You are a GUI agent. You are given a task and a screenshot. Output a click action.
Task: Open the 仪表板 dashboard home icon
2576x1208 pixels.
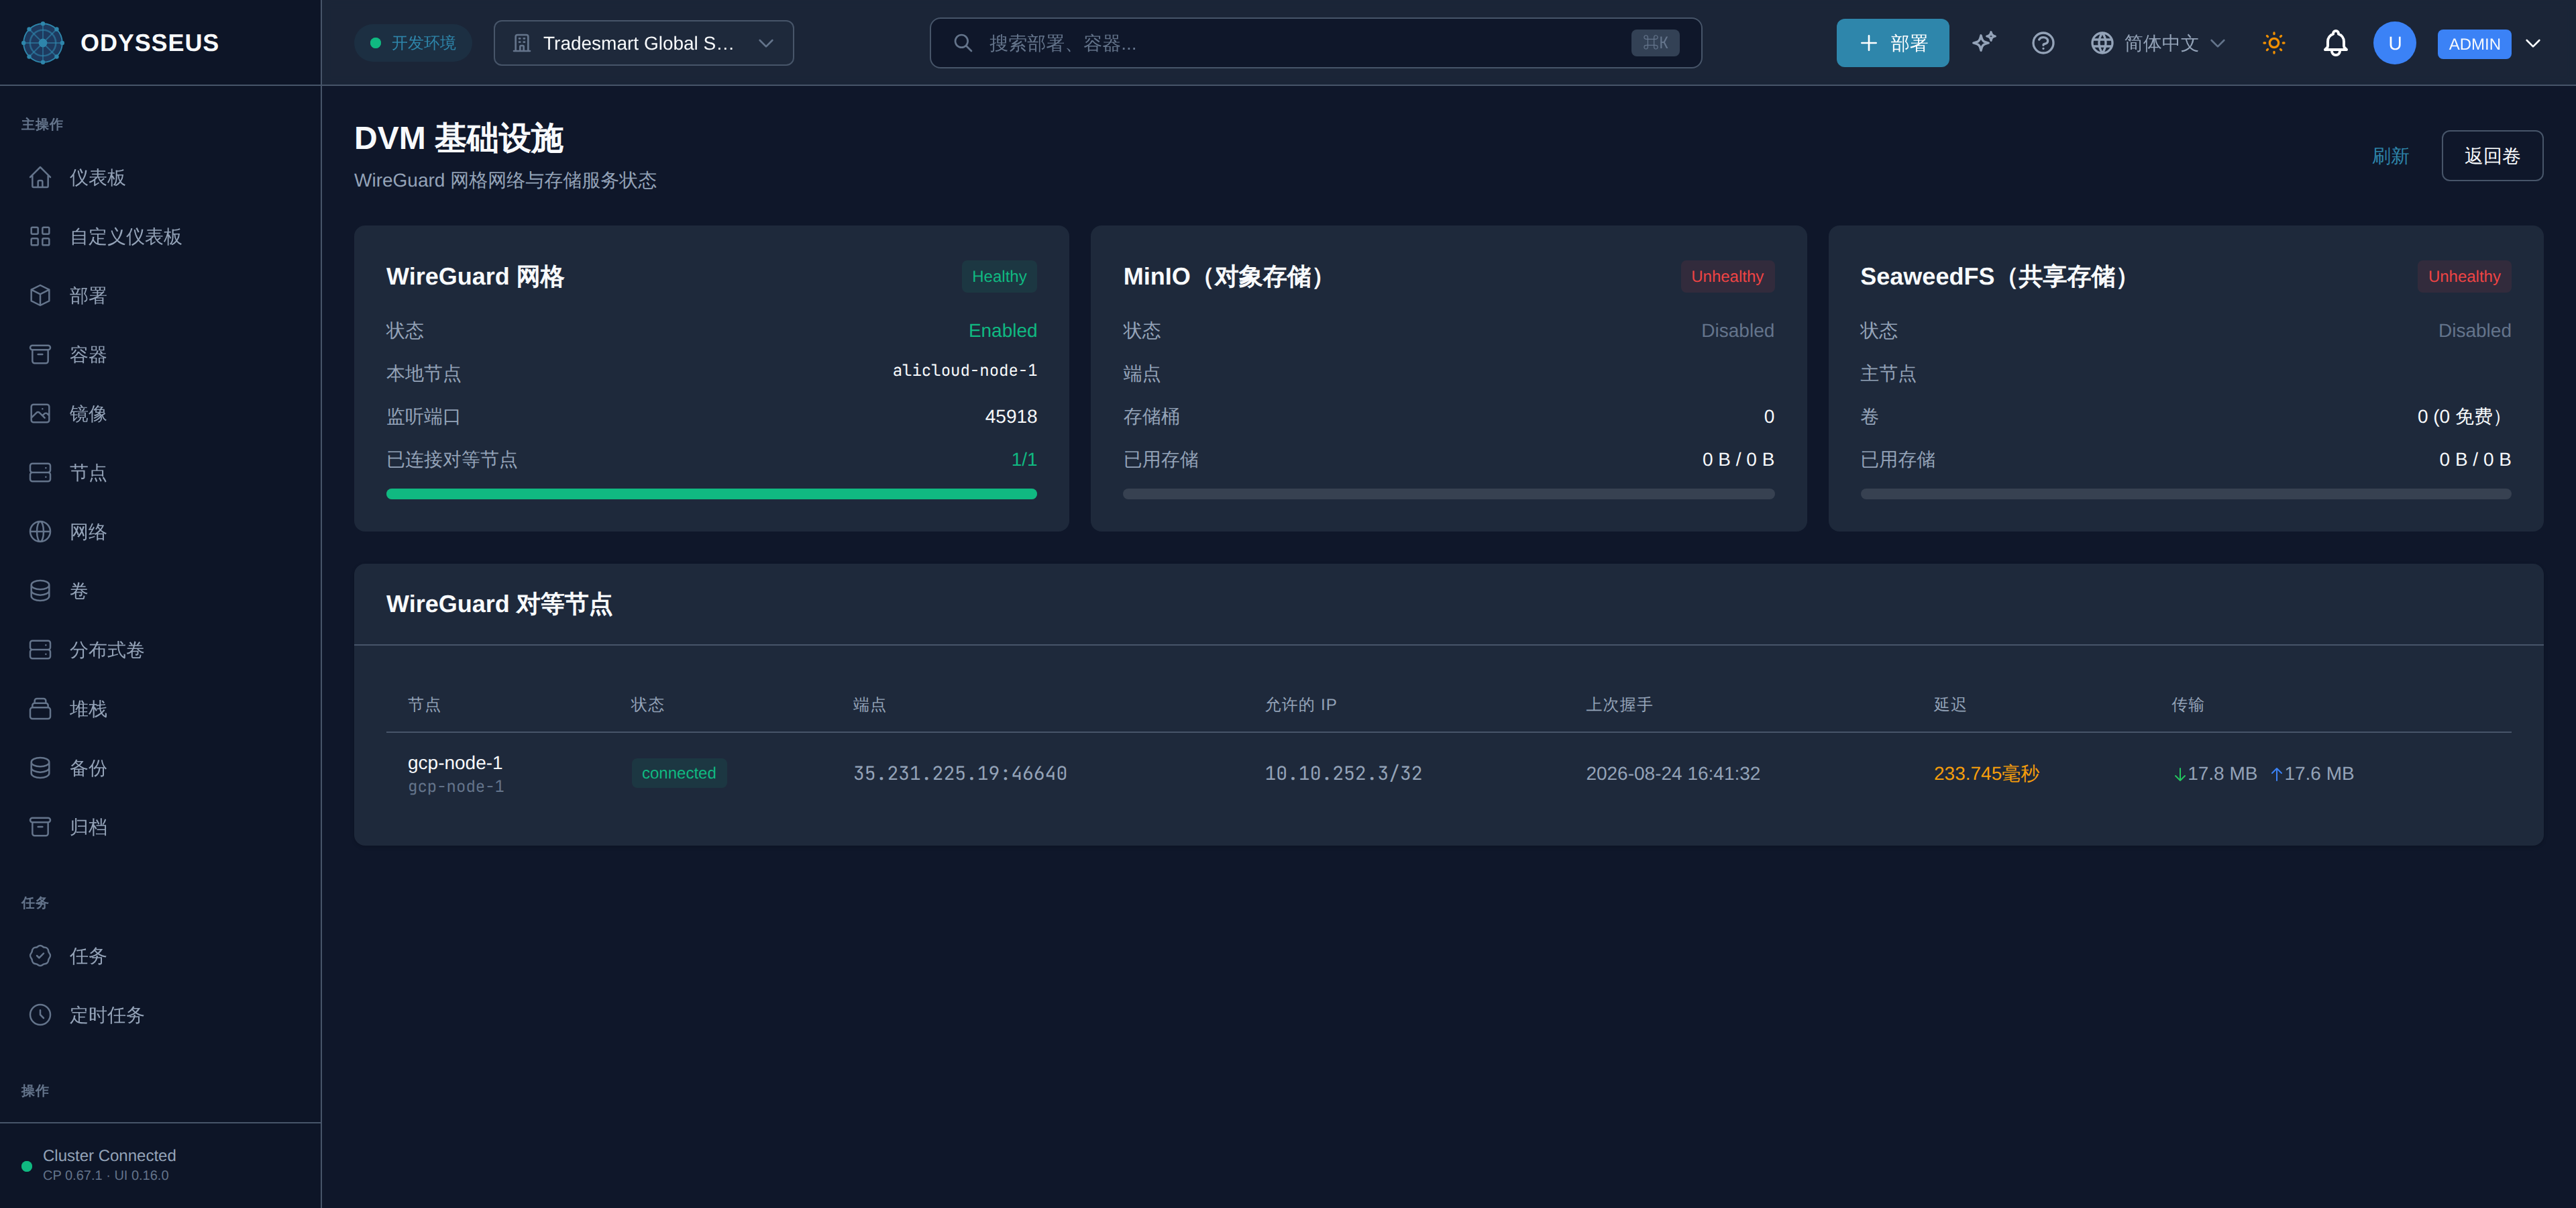click(40, 177)
